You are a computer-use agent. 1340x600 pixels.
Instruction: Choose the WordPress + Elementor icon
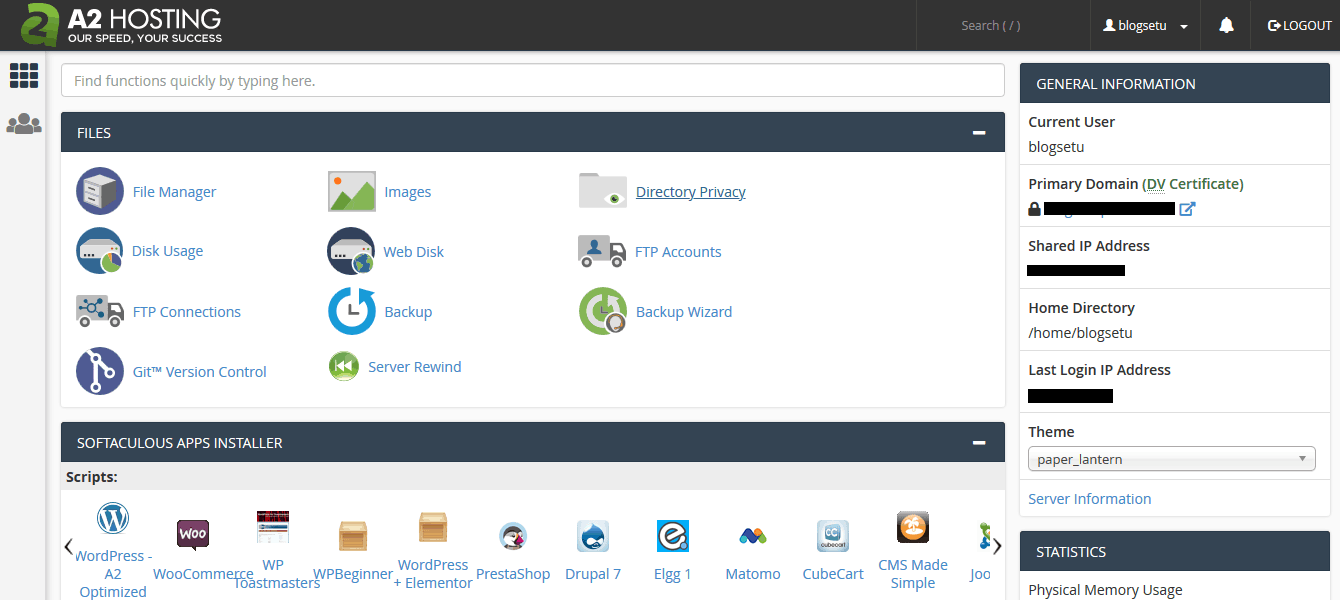click(433, 527)
